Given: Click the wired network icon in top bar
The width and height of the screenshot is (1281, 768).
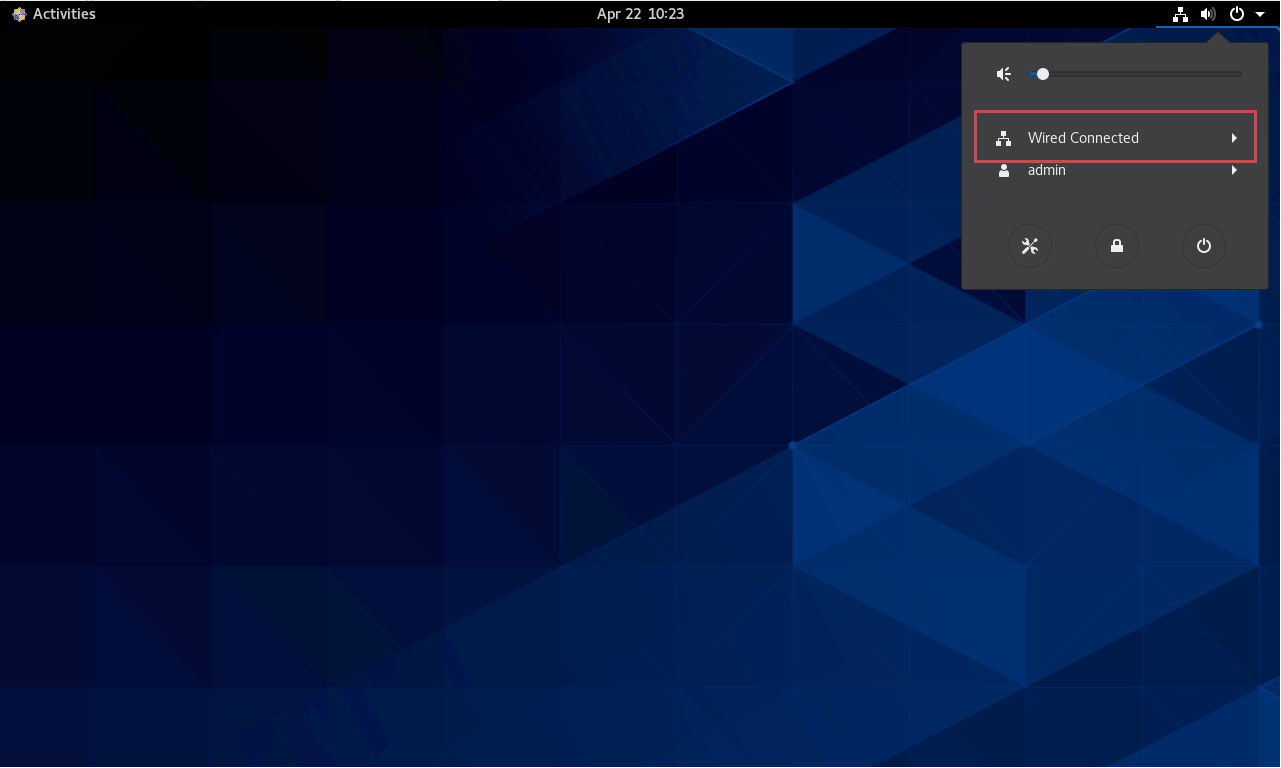Looking at the screenshot, I should tap(1181, 14).
